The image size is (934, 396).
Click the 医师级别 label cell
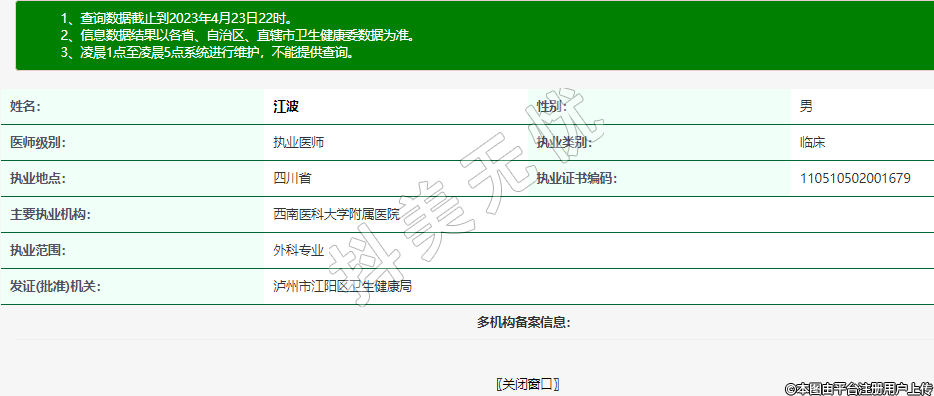click(x=132, y=143)
